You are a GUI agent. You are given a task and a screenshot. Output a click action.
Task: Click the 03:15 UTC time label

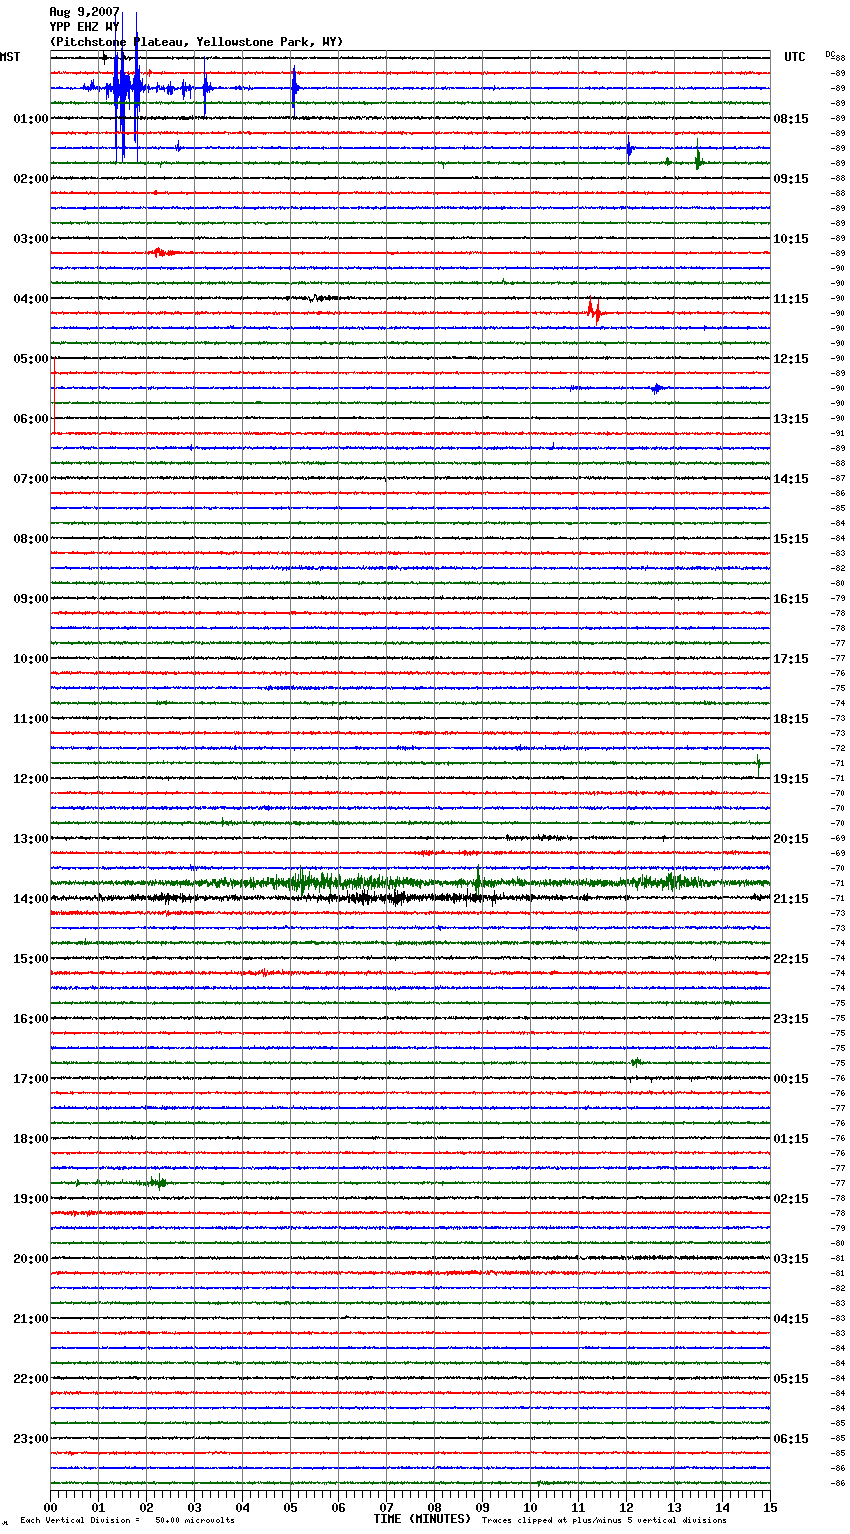point(791,1258)
